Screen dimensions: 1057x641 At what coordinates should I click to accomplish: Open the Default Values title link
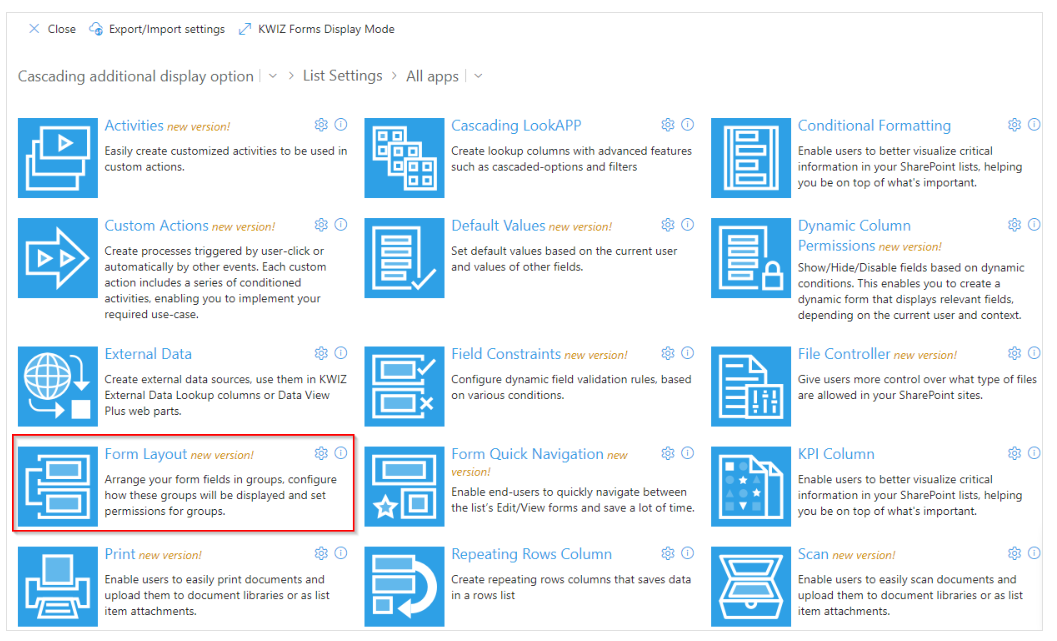click(x=497, y=226)
